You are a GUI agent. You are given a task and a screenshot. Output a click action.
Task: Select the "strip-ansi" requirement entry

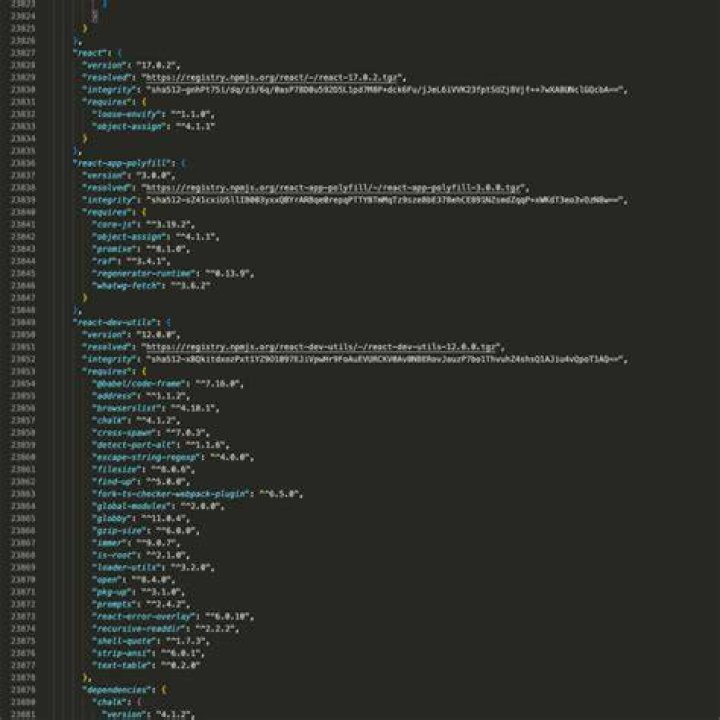coord(148,653)
